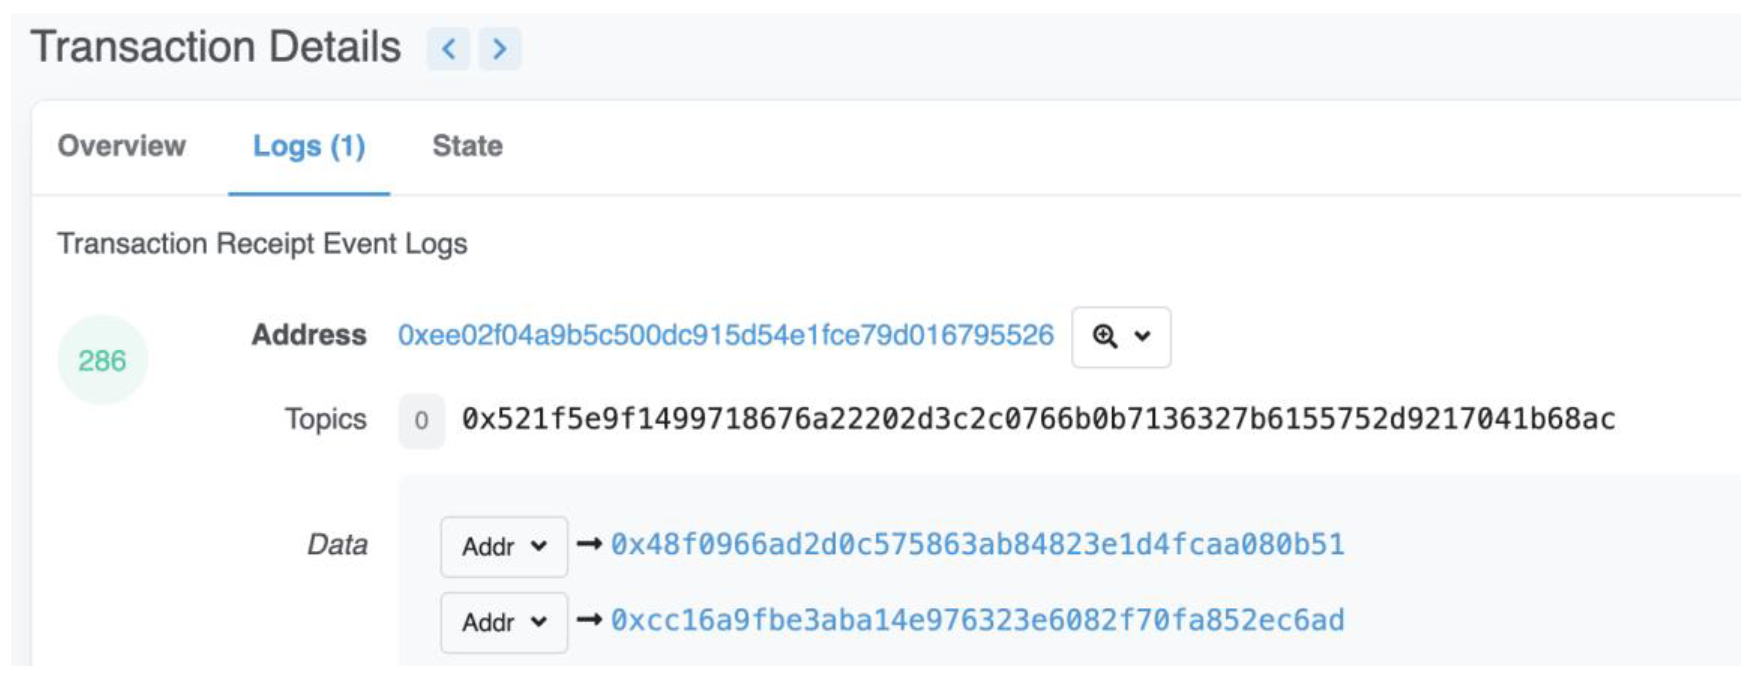
Task: Go to the previous transaction arrow
Action: click(x=449, y=49)
